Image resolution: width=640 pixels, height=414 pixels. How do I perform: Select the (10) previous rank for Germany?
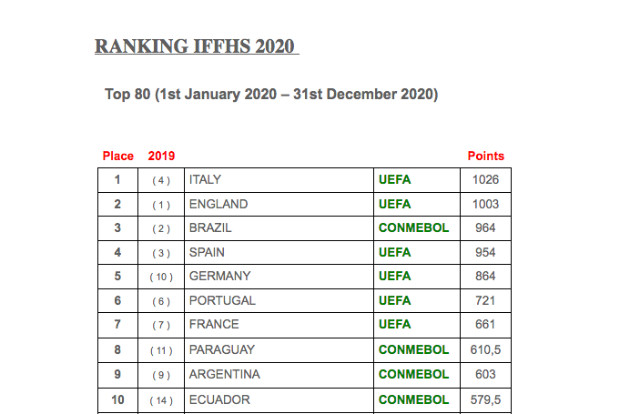[161, 277]
